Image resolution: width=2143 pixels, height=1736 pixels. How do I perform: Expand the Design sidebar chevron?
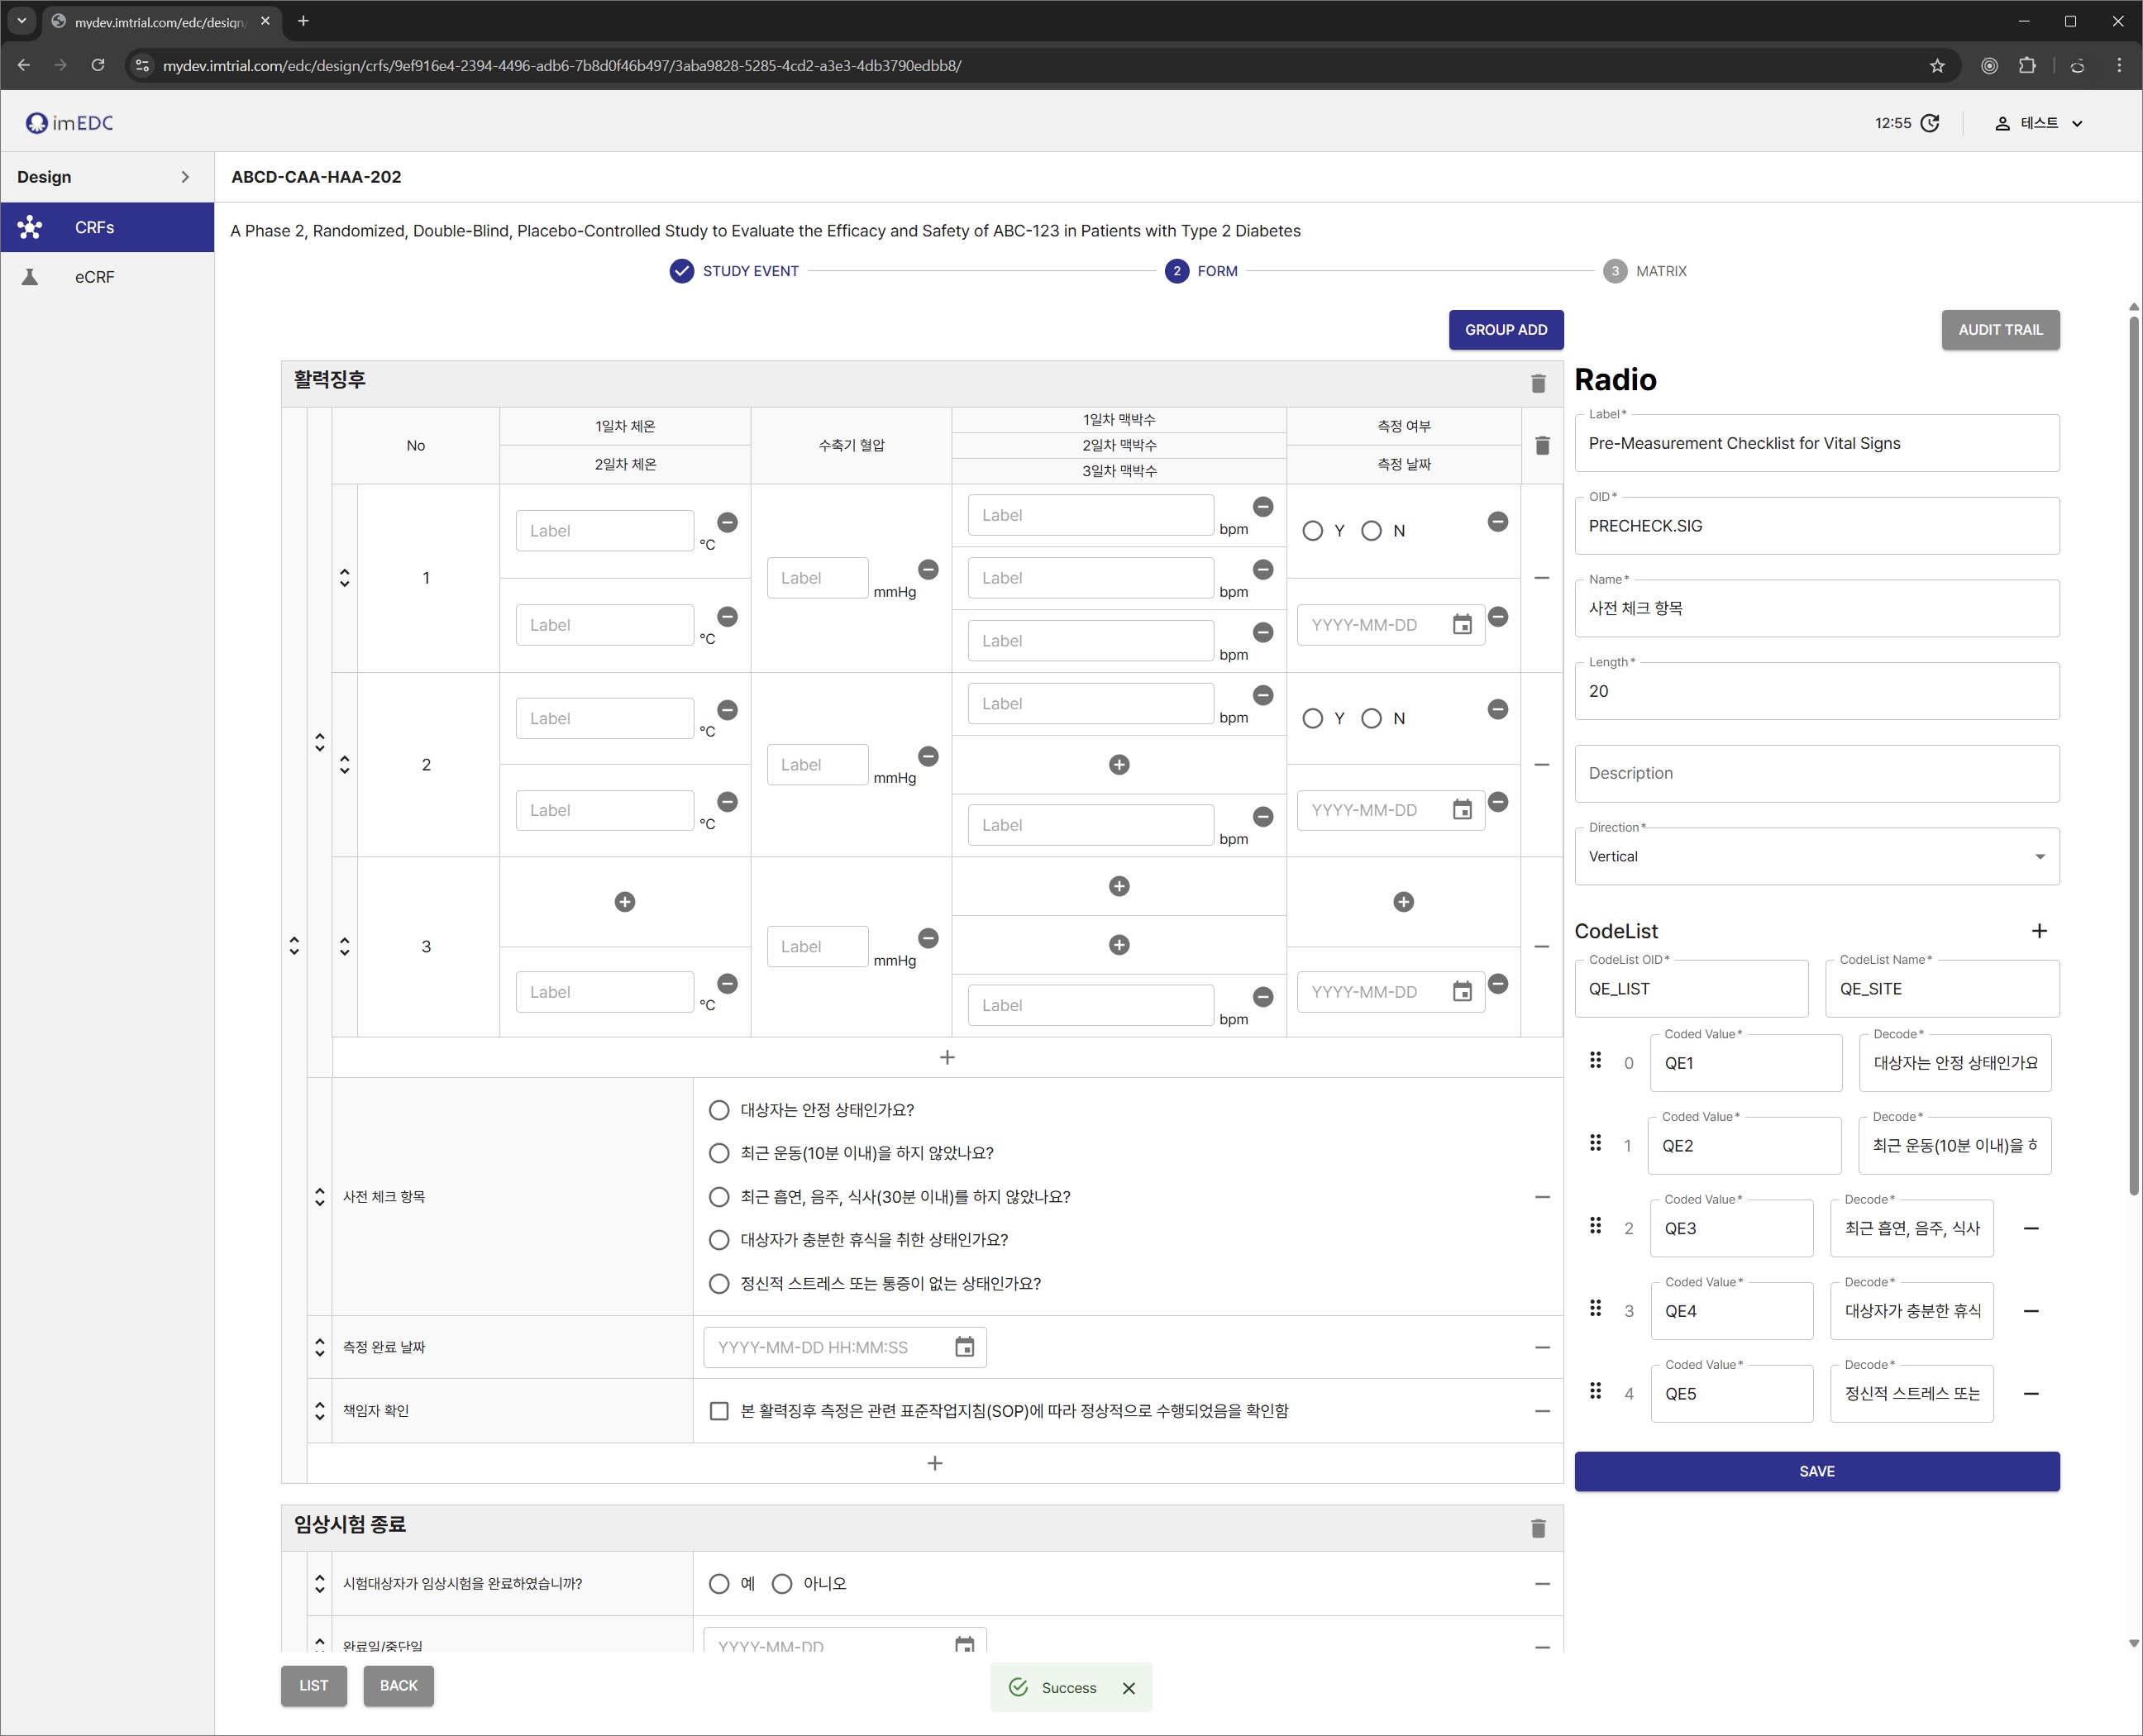pos(185,177)
